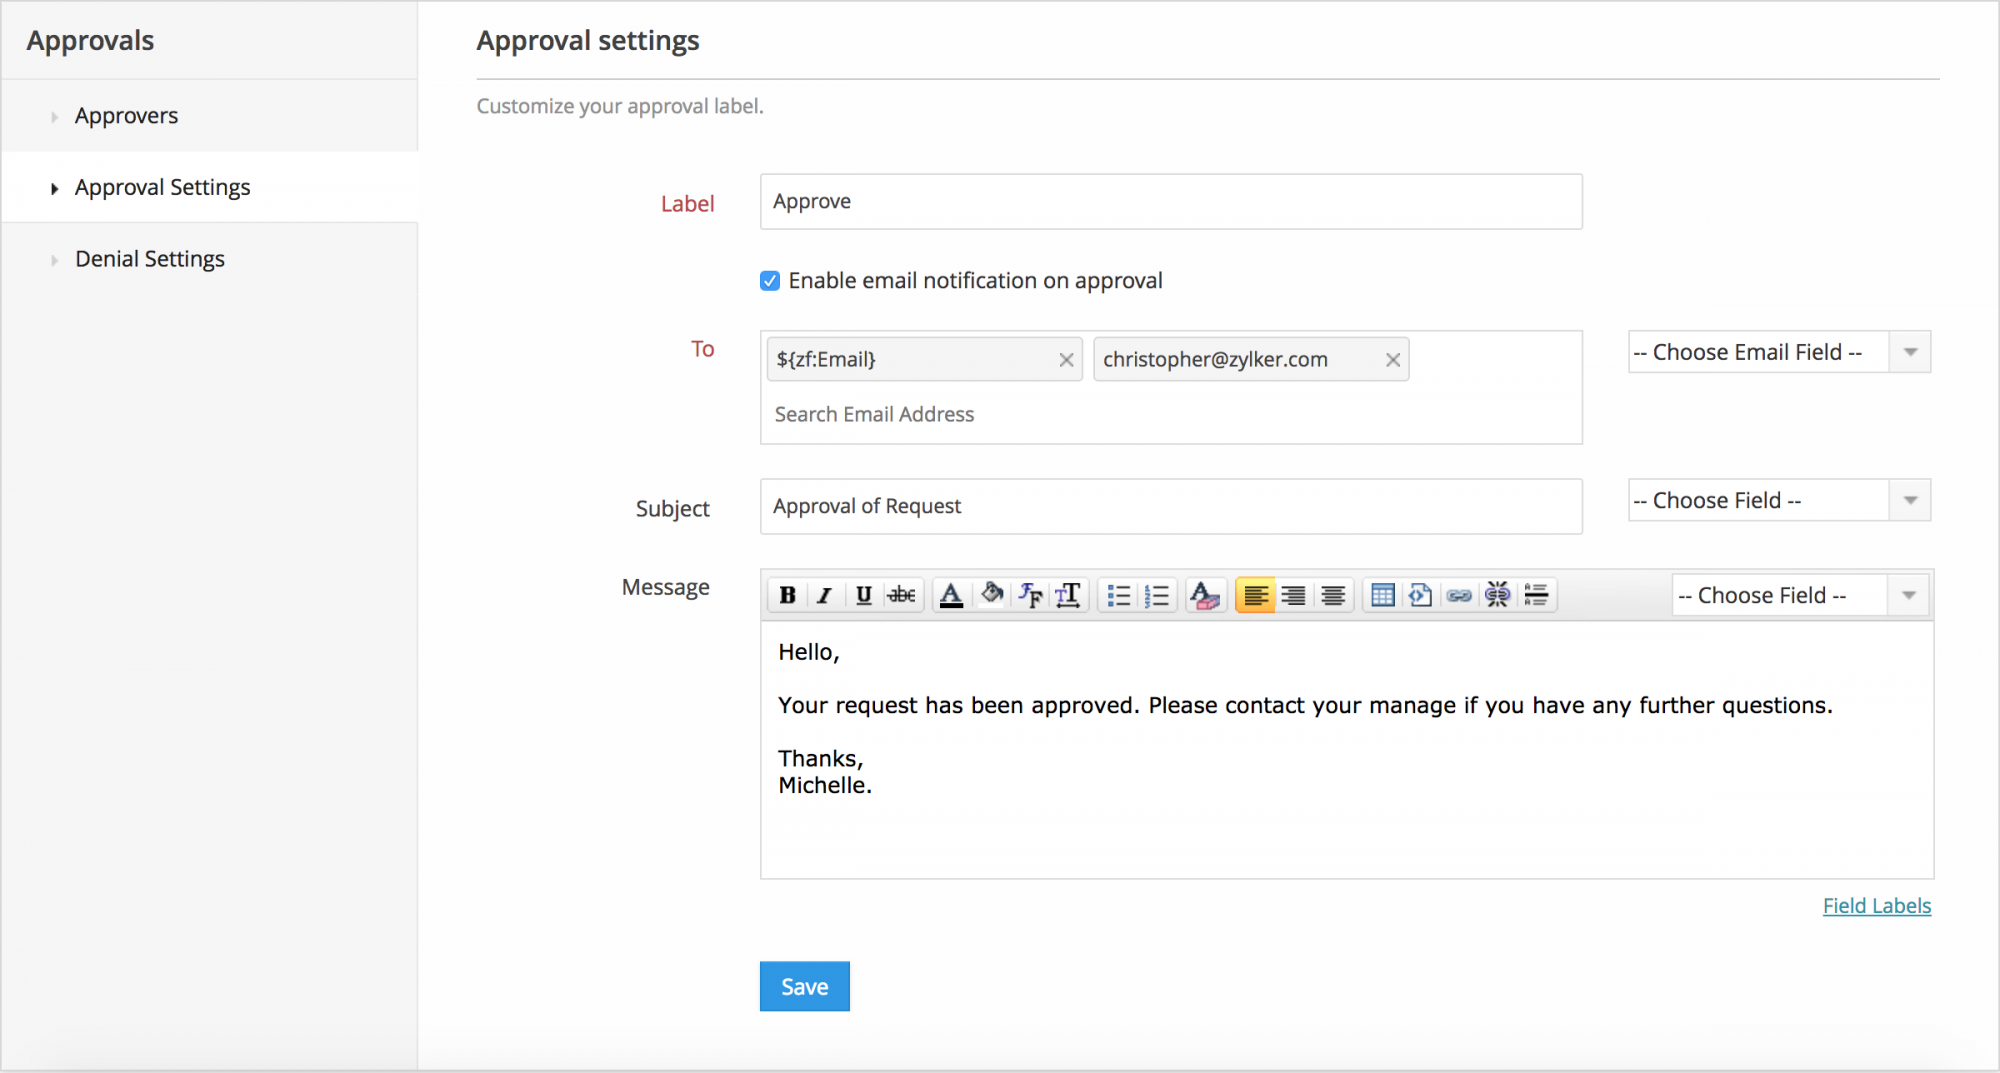Click the remove formatting eraser icon

(x=1205, y=596)
